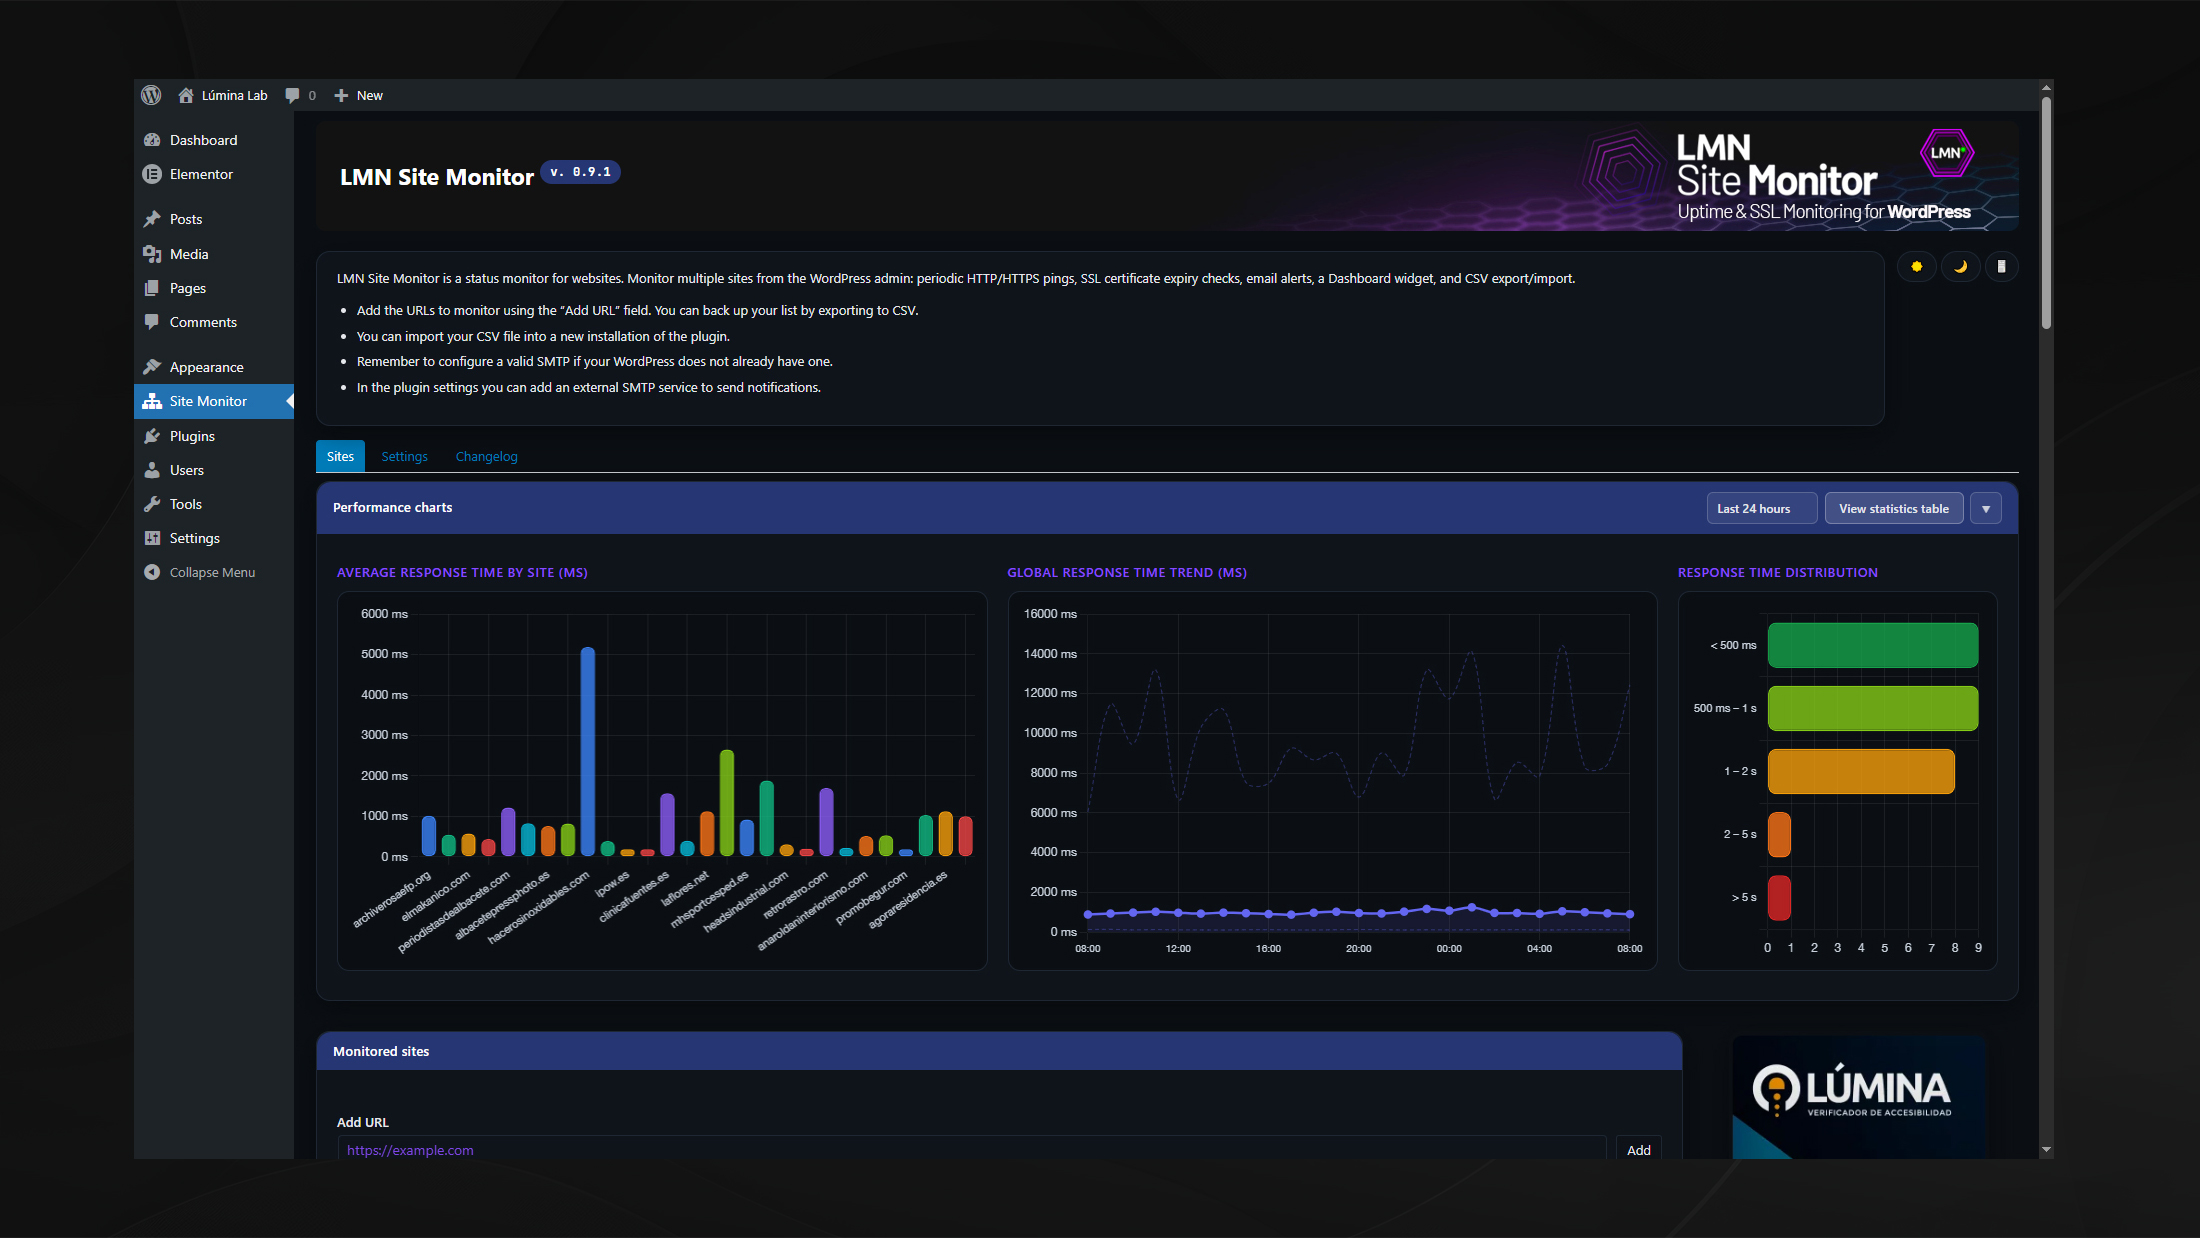Click the green under 500 ms distribution bar
This screenshot has width=2200, height=1238.
[x=1872, y=645]
